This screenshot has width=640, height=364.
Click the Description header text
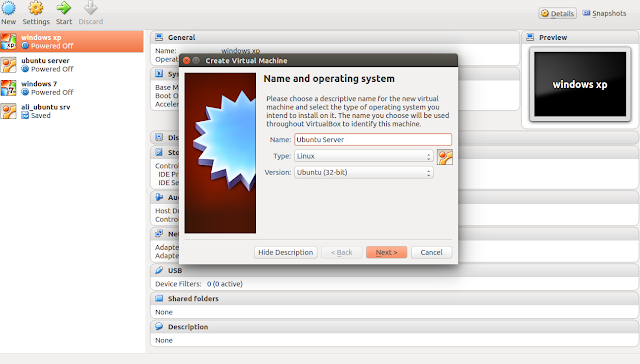[188, 326]
